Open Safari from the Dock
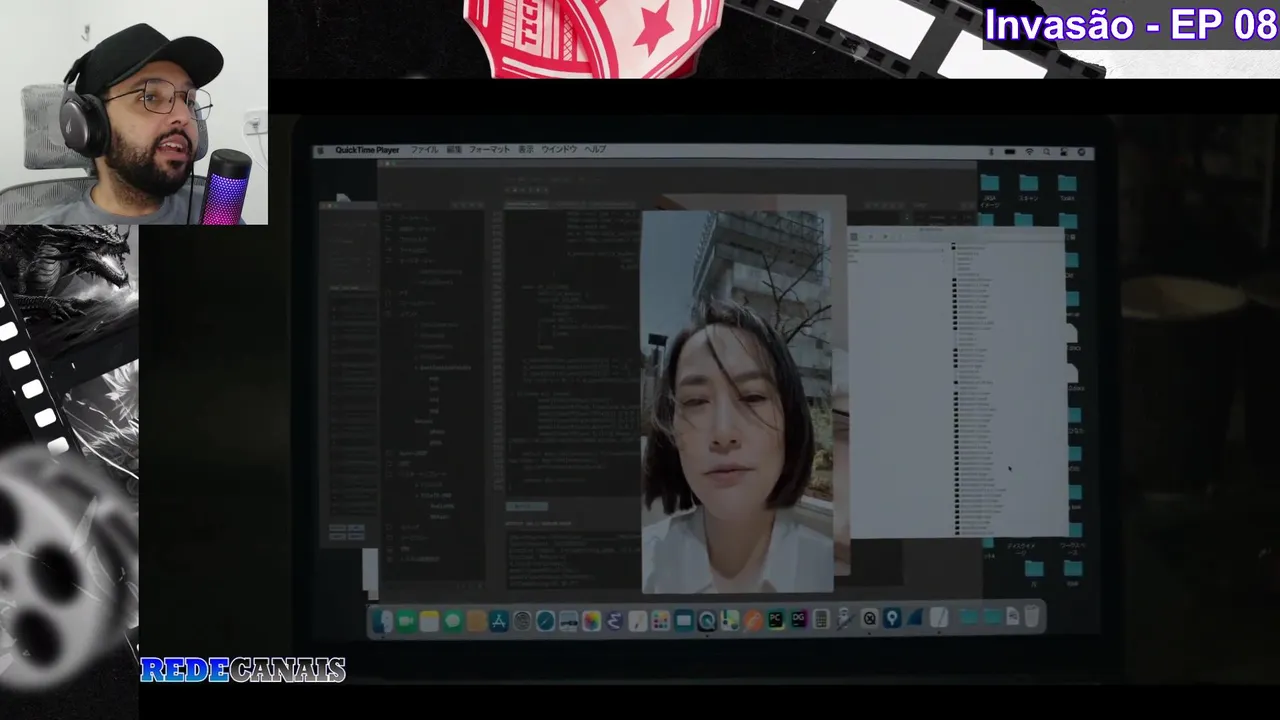This screenshot has width=1280, height=720. tap(545, 620)
